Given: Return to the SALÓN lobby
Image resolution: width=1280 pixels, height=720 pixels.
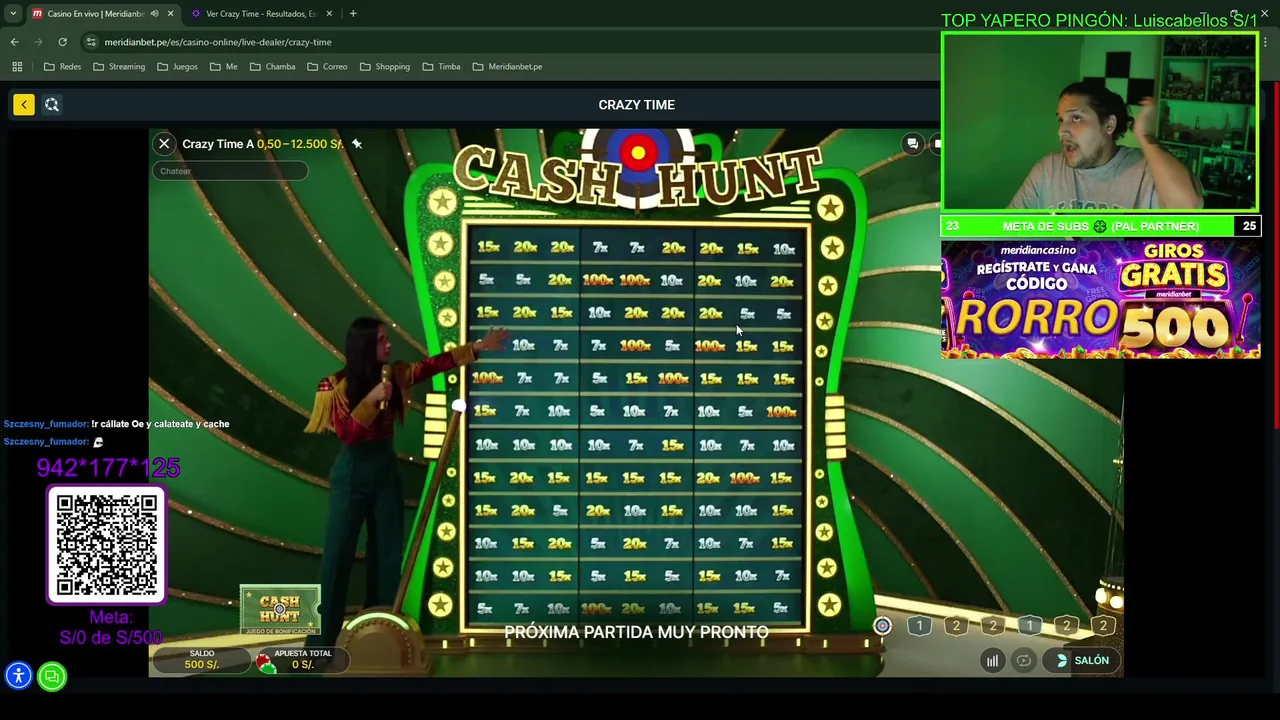Looking at the screenshot, I should (x=1083, y=660).
